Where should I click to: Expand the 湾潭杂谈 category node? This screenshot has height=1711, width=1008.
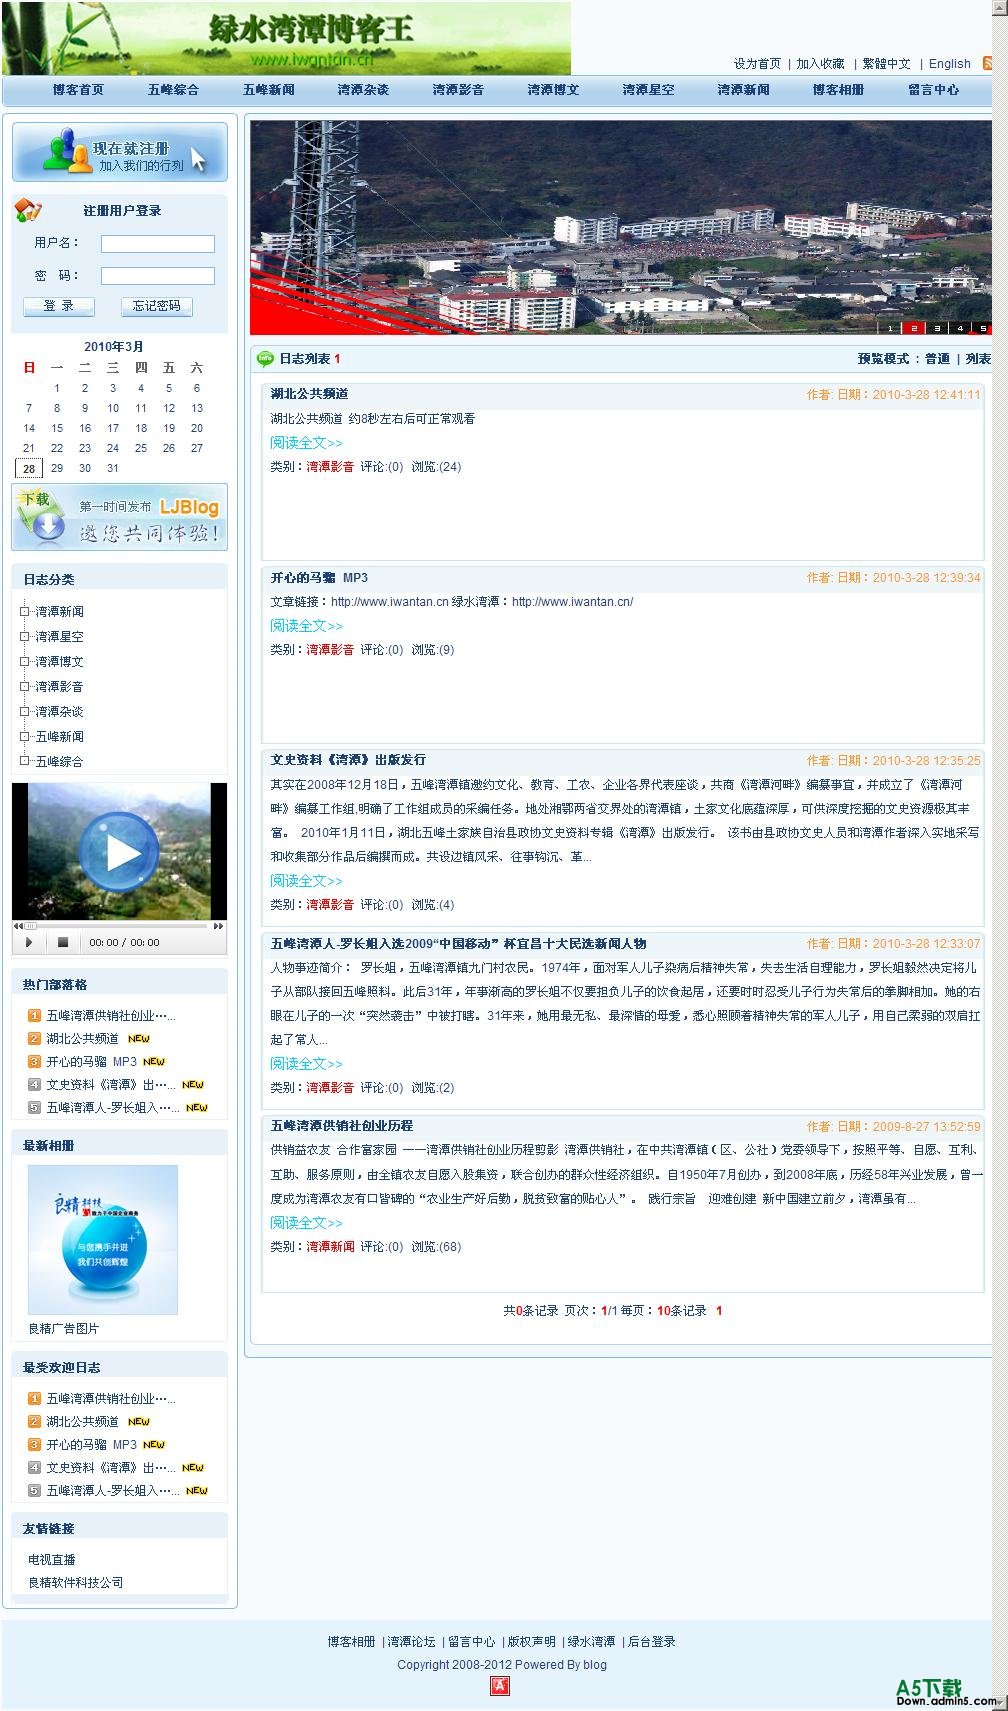click(x=25, y=711)
